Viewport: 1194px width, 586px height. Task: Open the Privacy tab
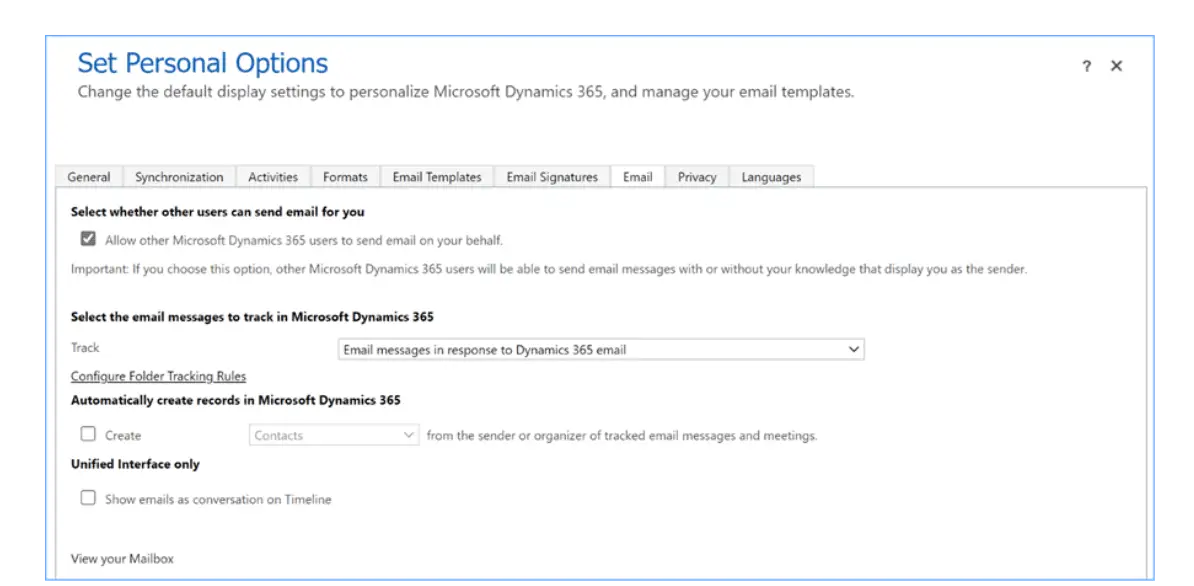click(x=697, y=177)
